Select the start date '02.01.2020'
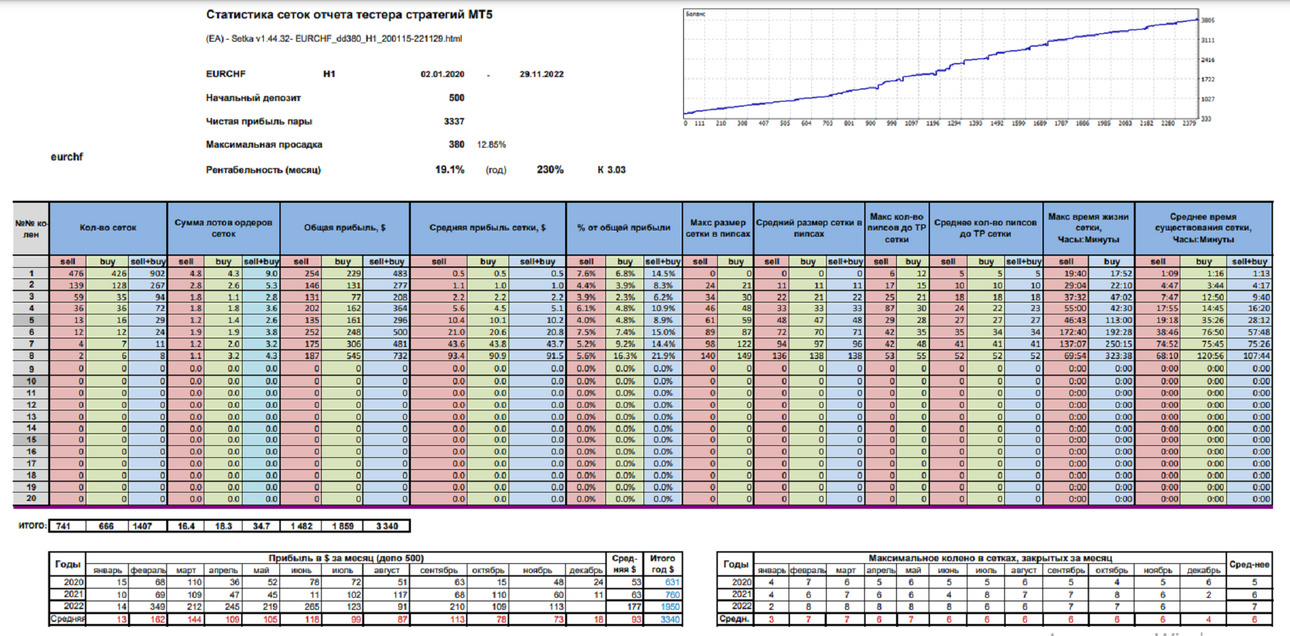 tap(443, 75)
